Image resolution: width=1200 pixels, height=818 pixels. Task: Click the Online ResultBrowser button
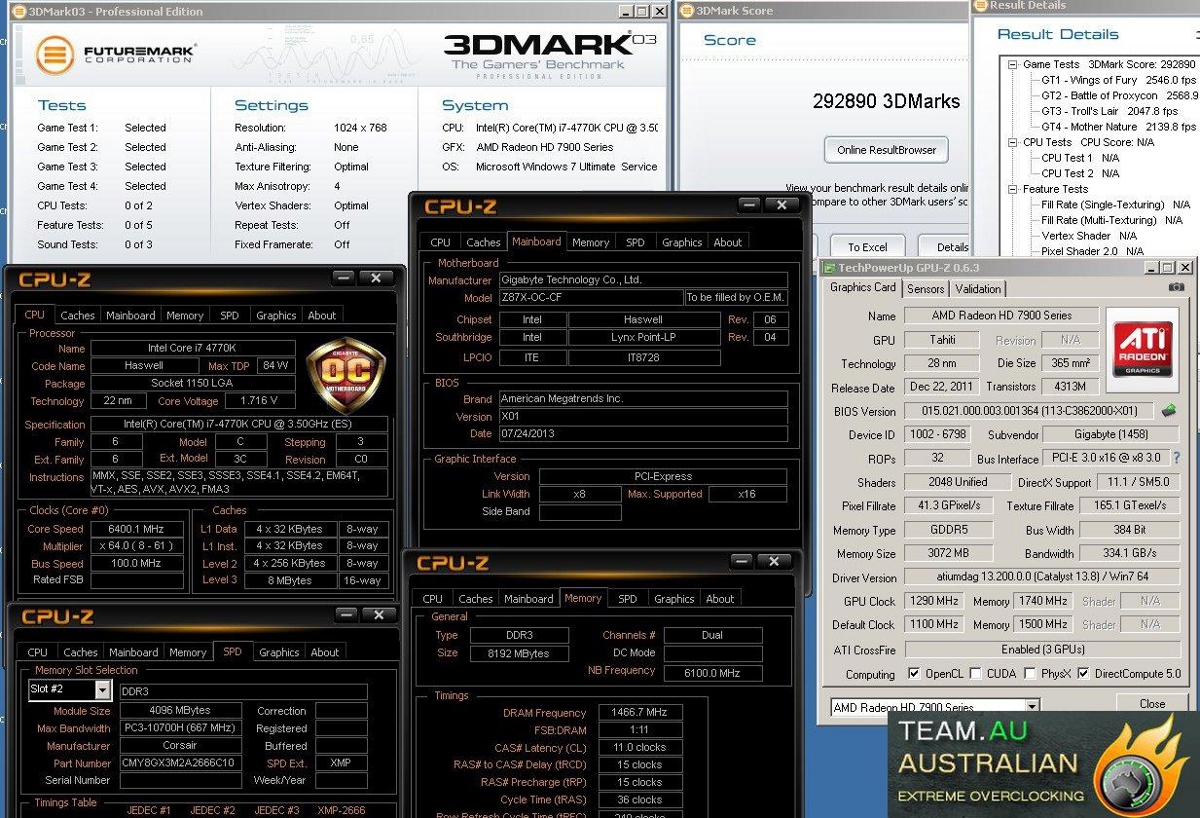(x=887, y=150)
